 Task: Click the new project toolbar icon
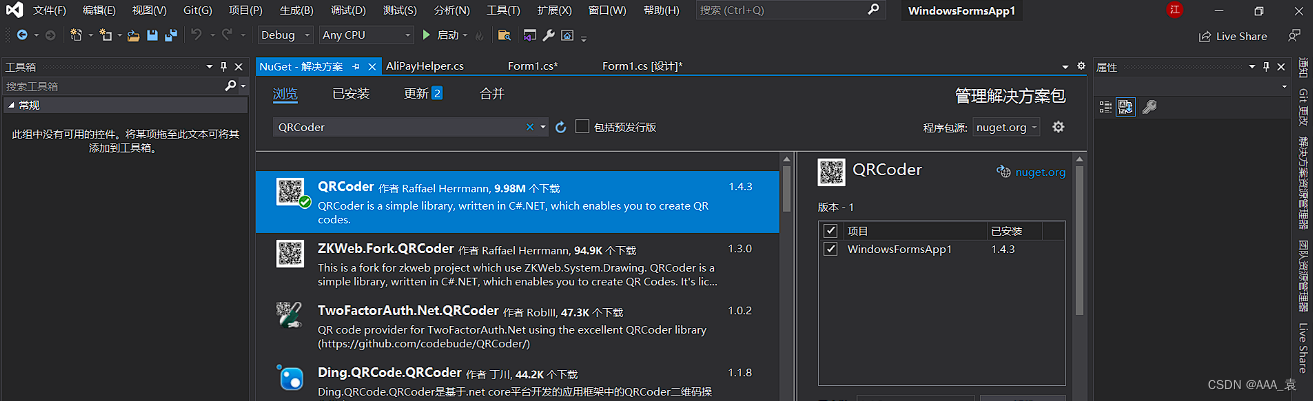(77, 35)
